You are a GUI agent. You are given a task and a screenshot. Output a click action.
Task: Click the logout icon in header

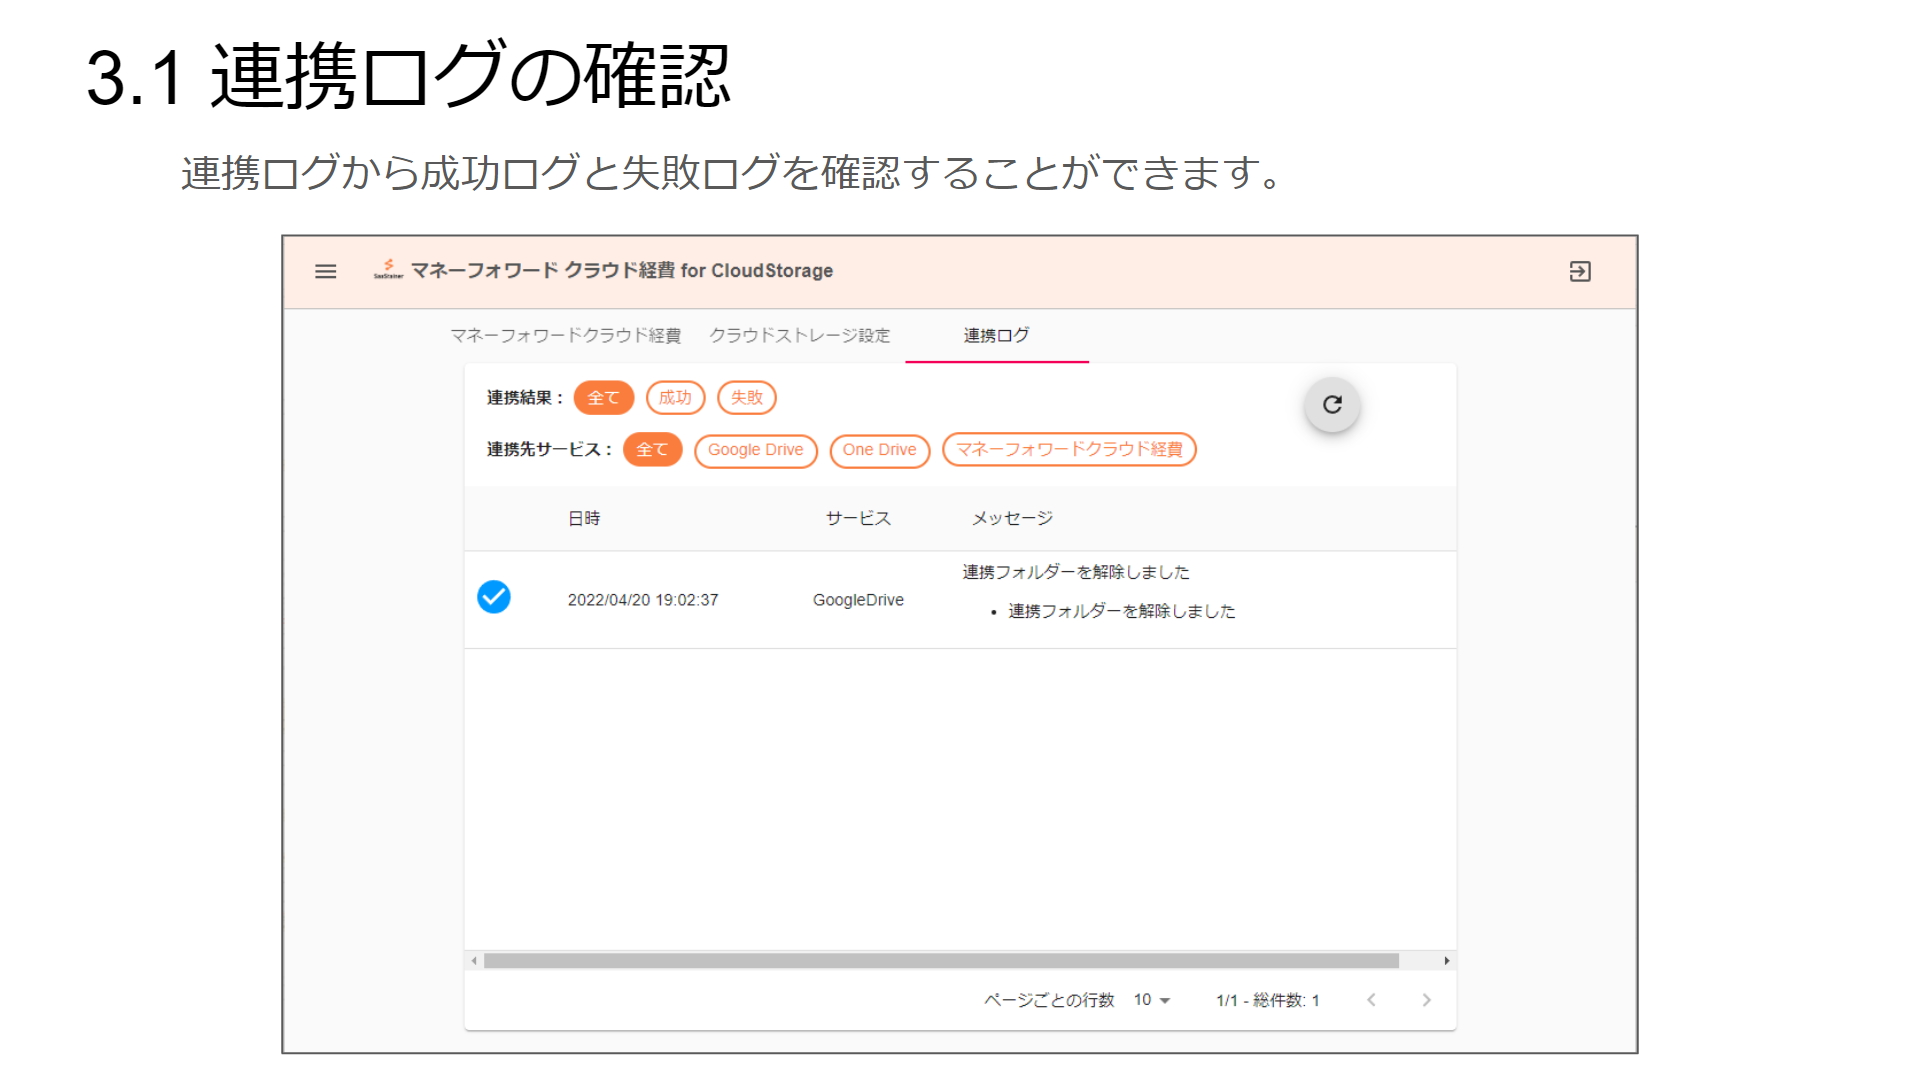(1580, 271)
